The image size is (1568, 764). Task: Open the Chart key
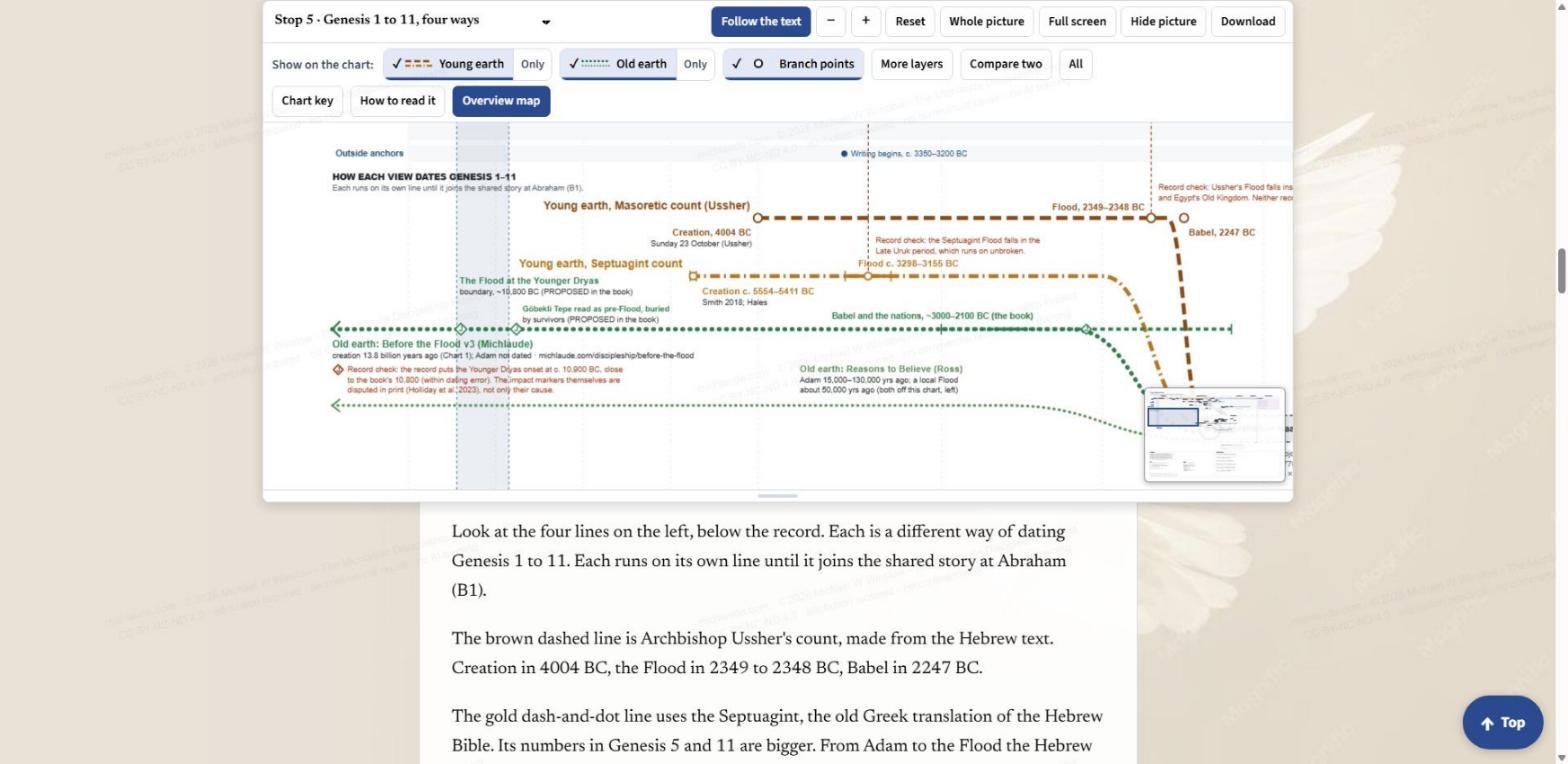tap(307, 101)
